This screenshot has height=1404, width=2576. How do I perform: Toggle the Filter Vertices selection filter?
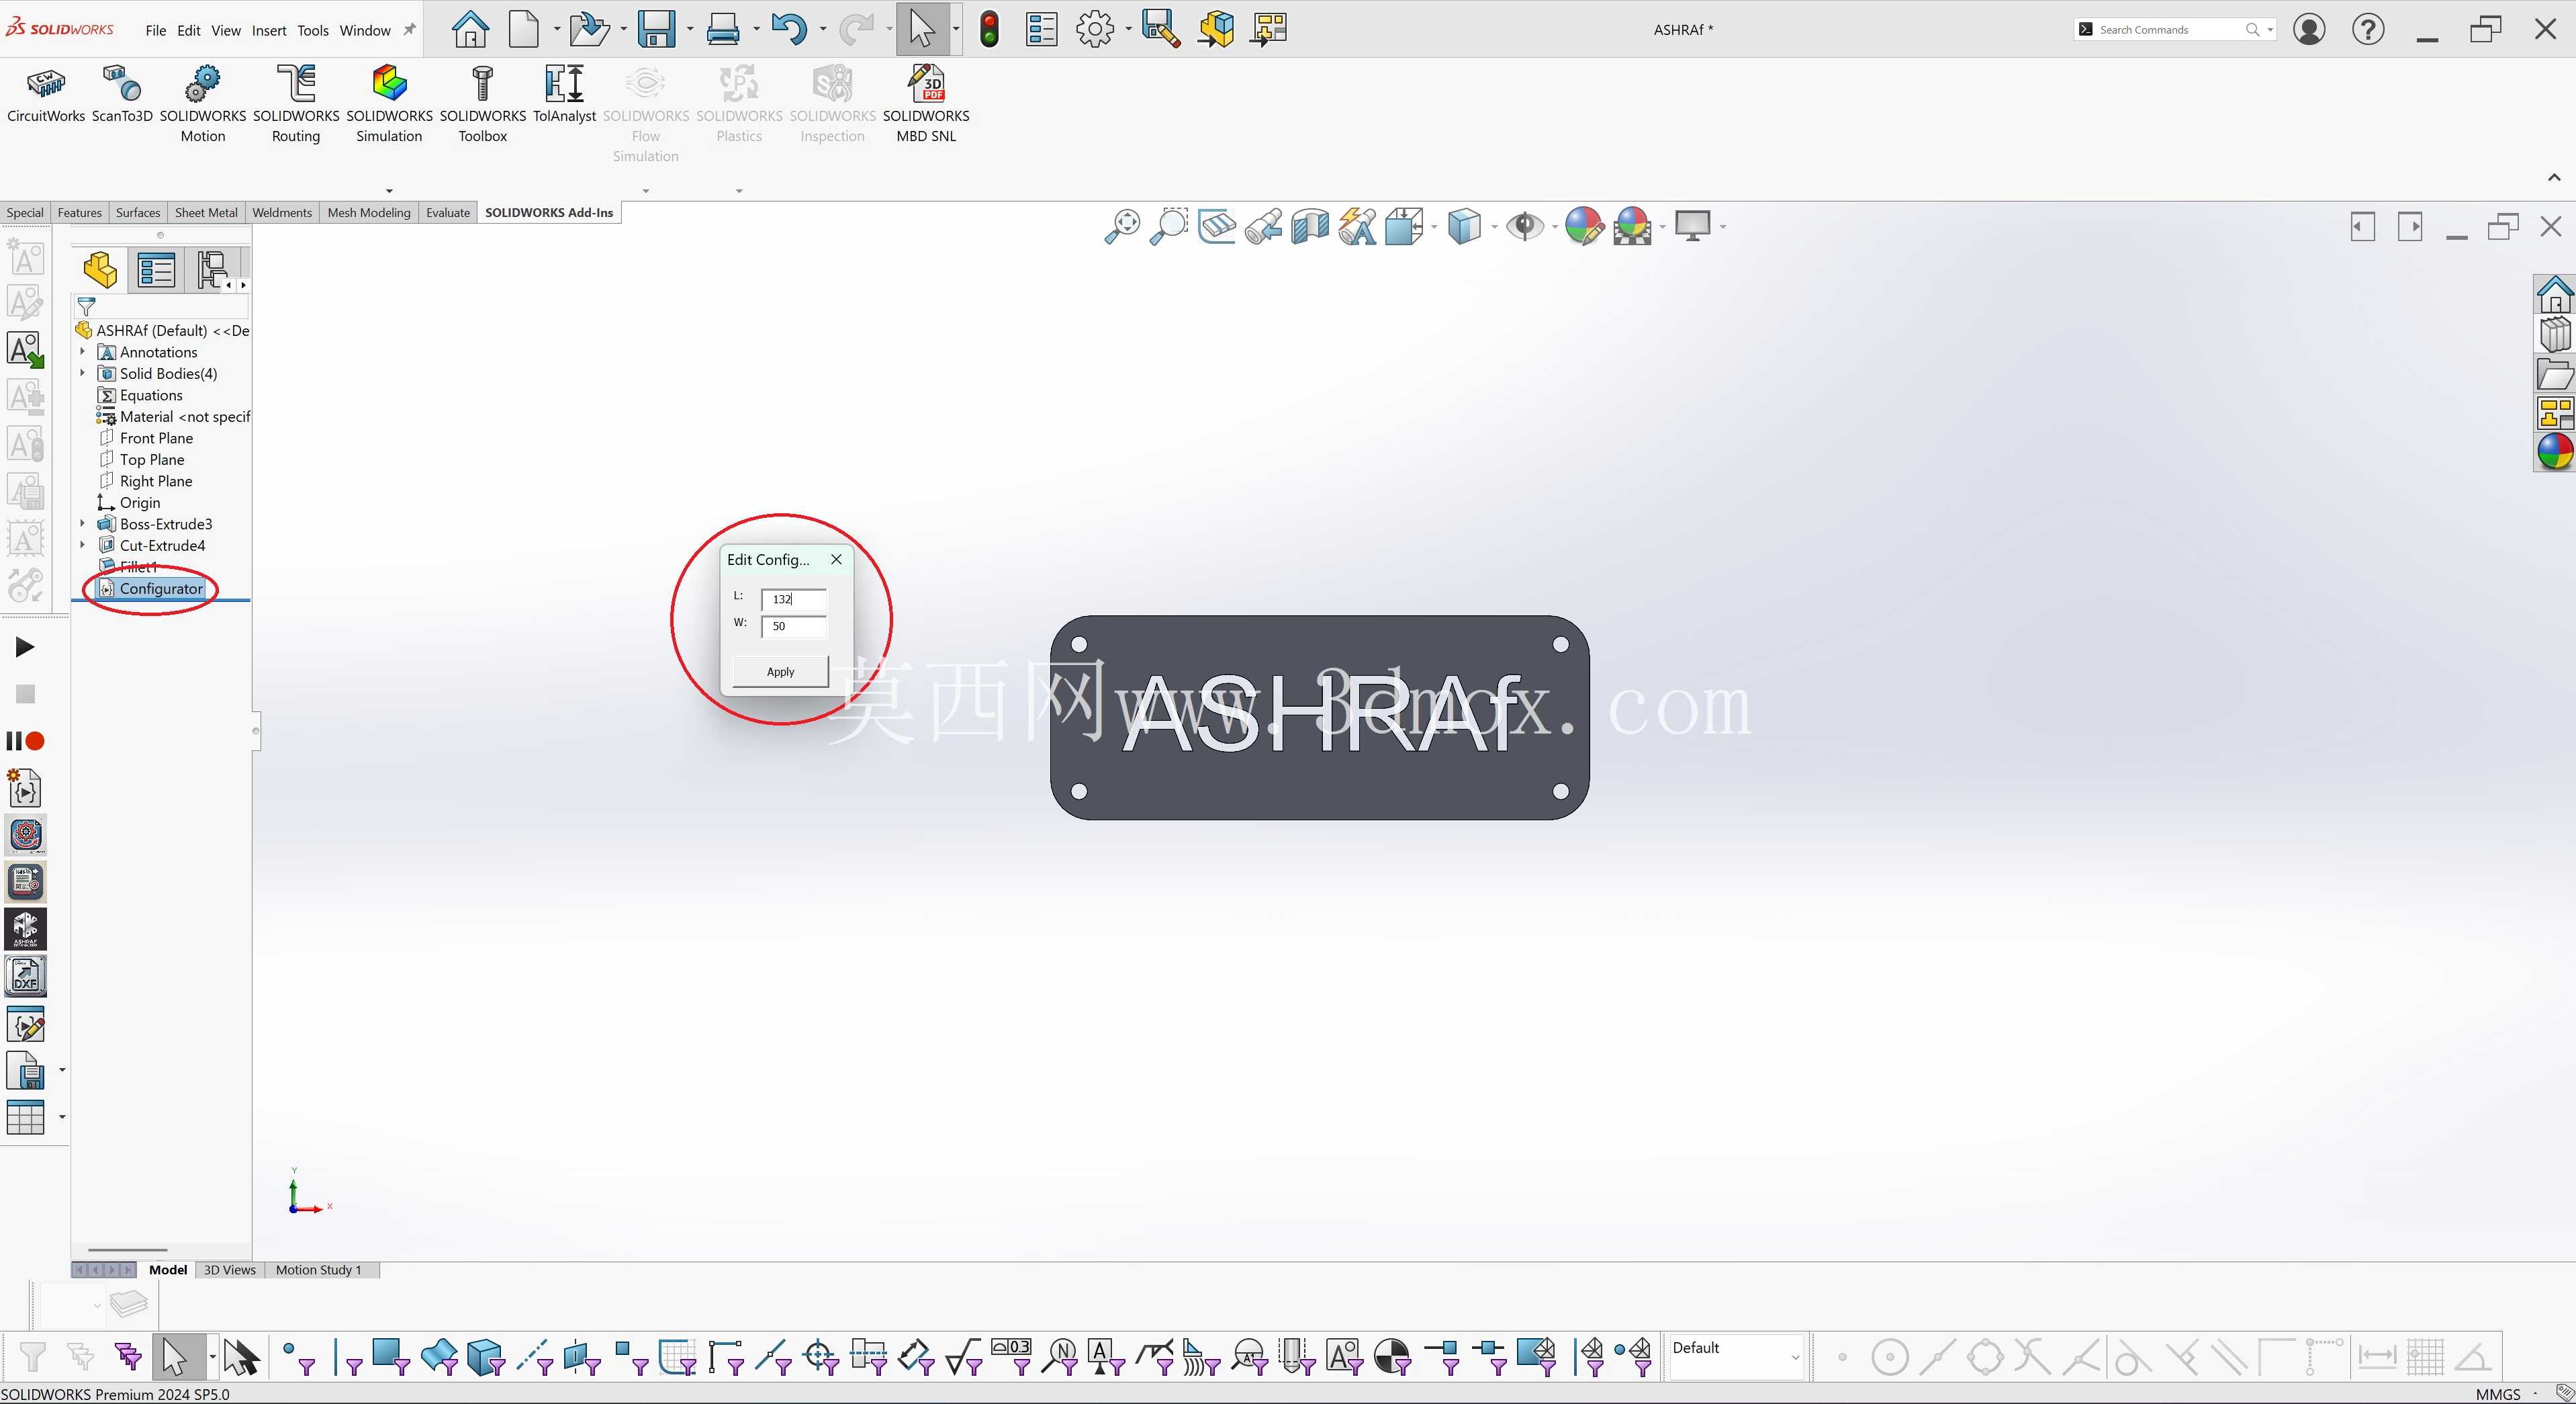click(x=298, y=1357)
